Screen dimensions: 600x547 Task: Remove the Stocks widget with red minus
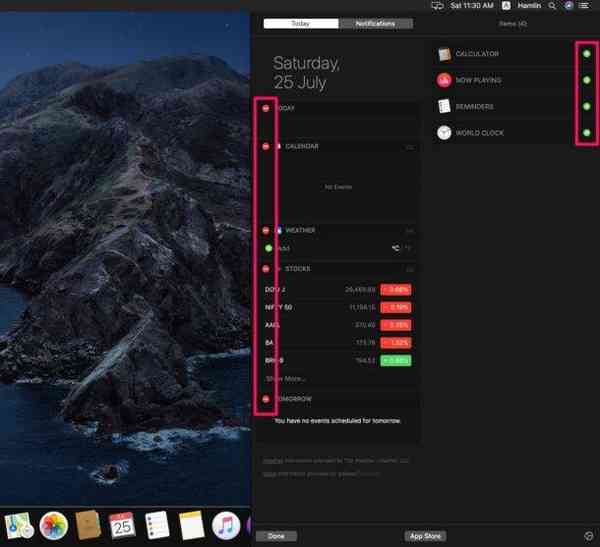pyautogui.click(x=266, y=269)
